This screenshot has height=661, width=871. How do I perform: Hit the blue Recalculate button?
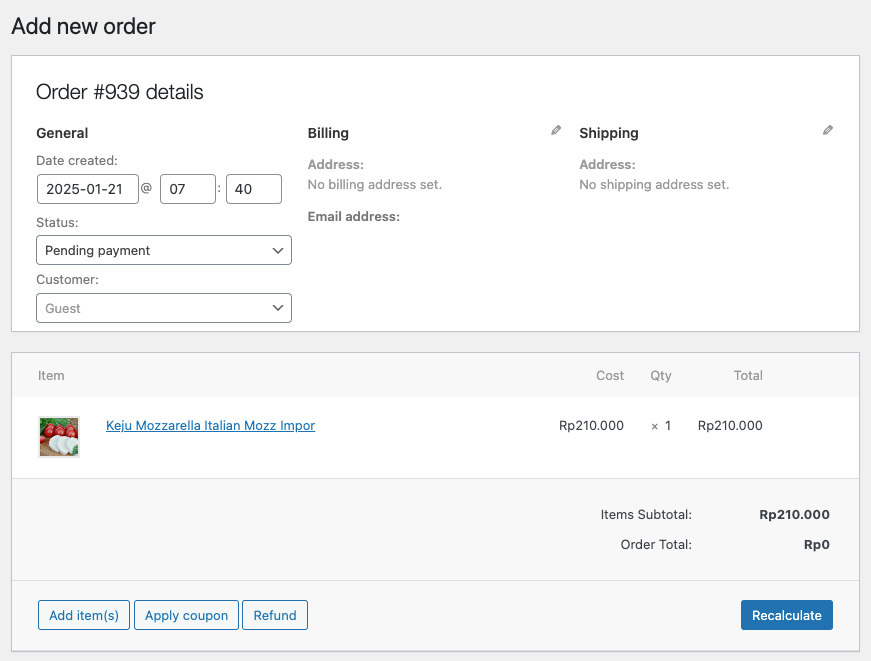pos(786,615)
